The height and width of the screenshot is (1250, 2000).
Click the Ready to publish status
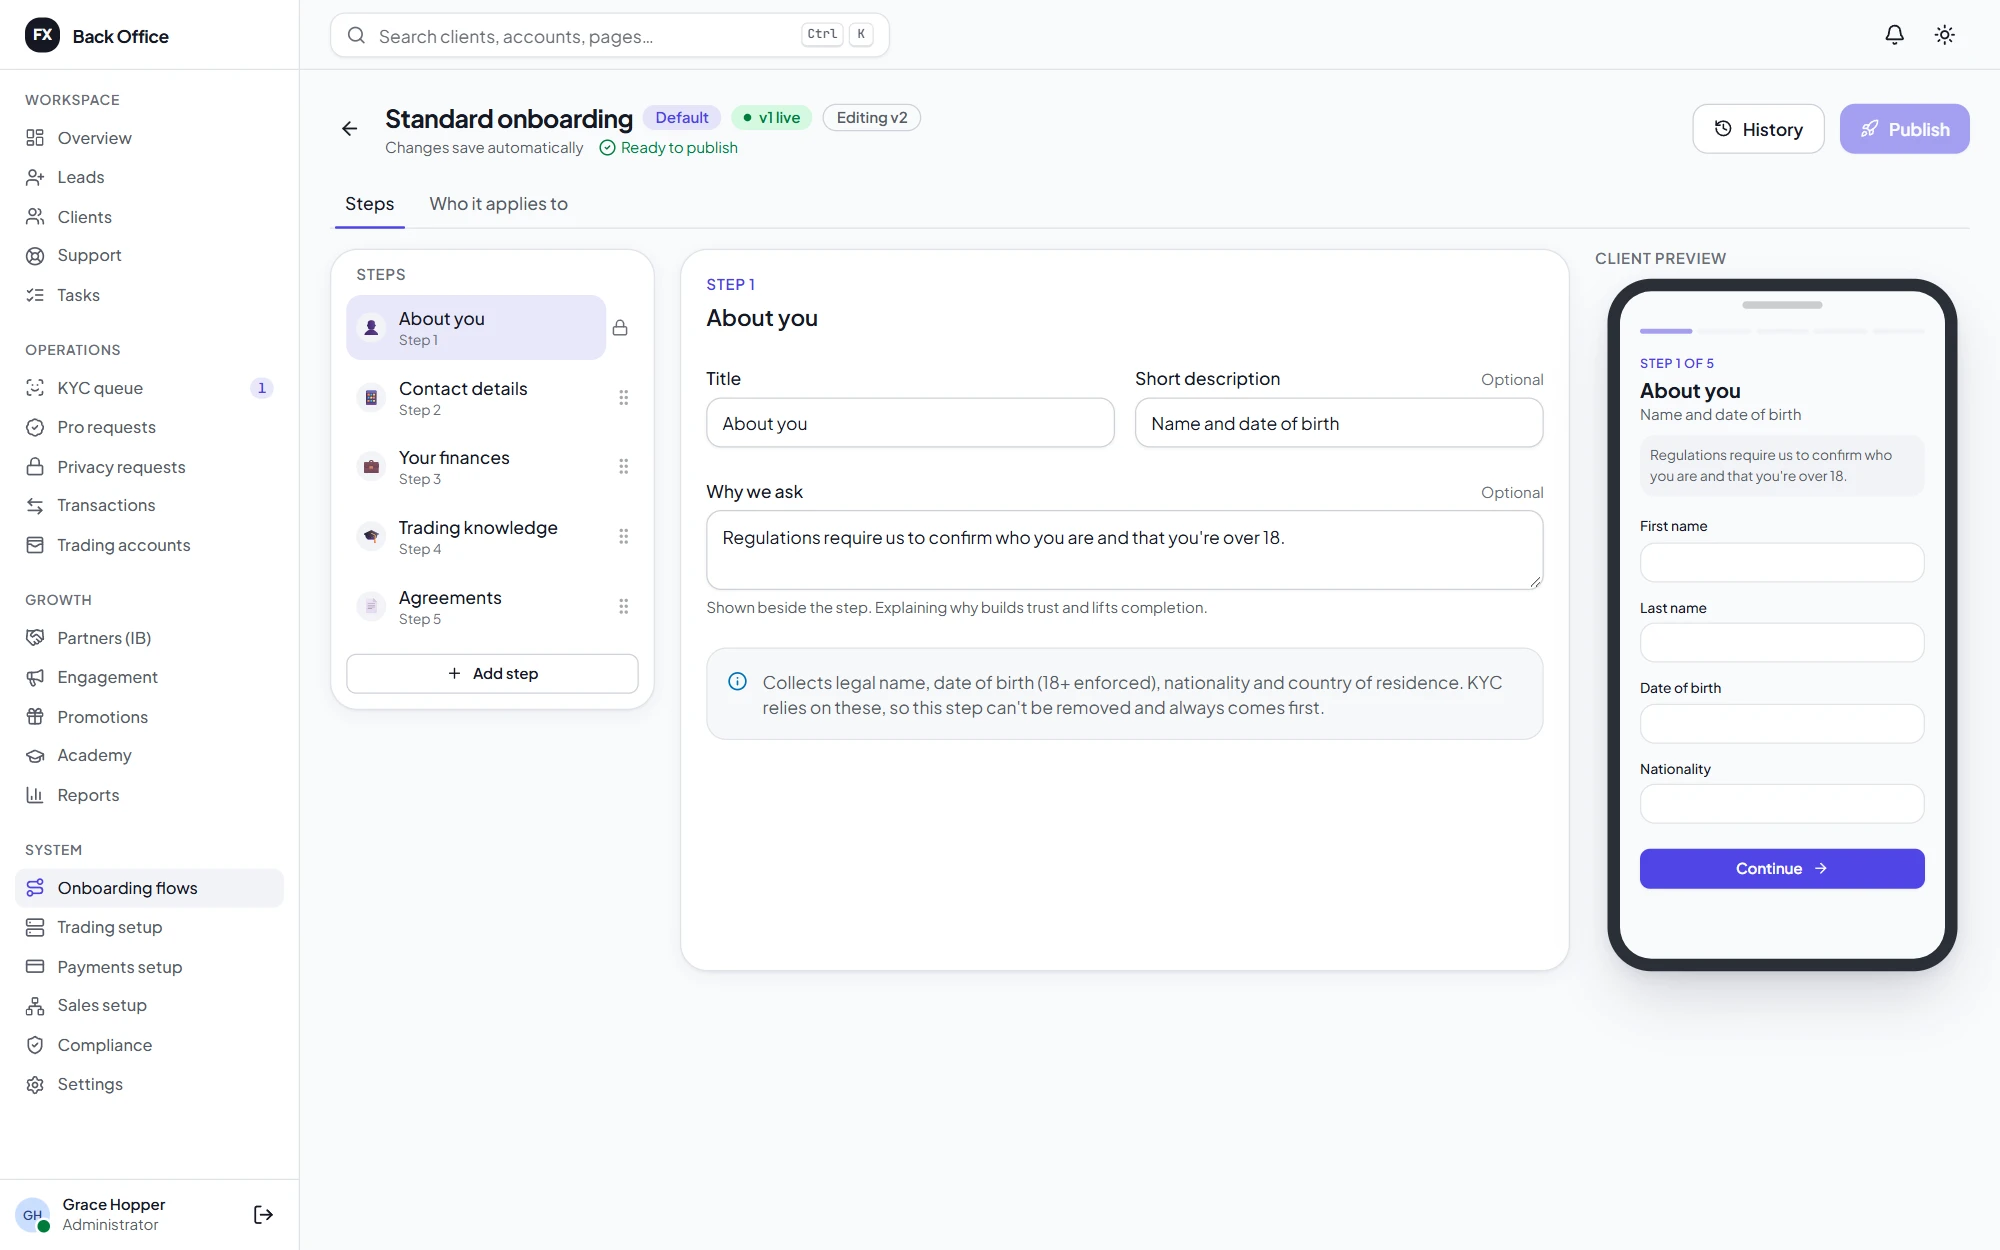(668, 148)
